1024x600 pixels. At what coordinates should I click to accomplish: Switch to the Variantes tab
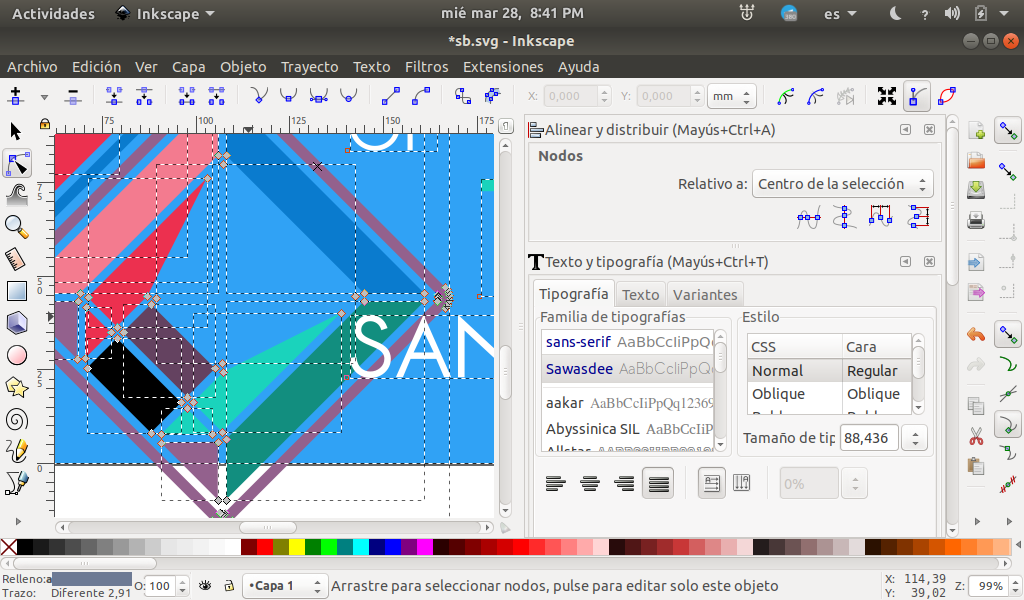coord(705,294)
